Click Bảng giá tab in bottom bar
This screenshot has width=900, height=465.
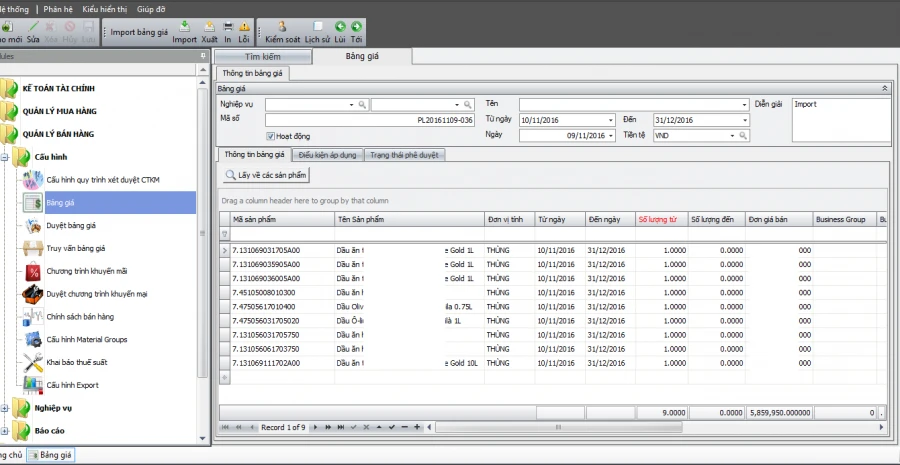coord(51,455)
